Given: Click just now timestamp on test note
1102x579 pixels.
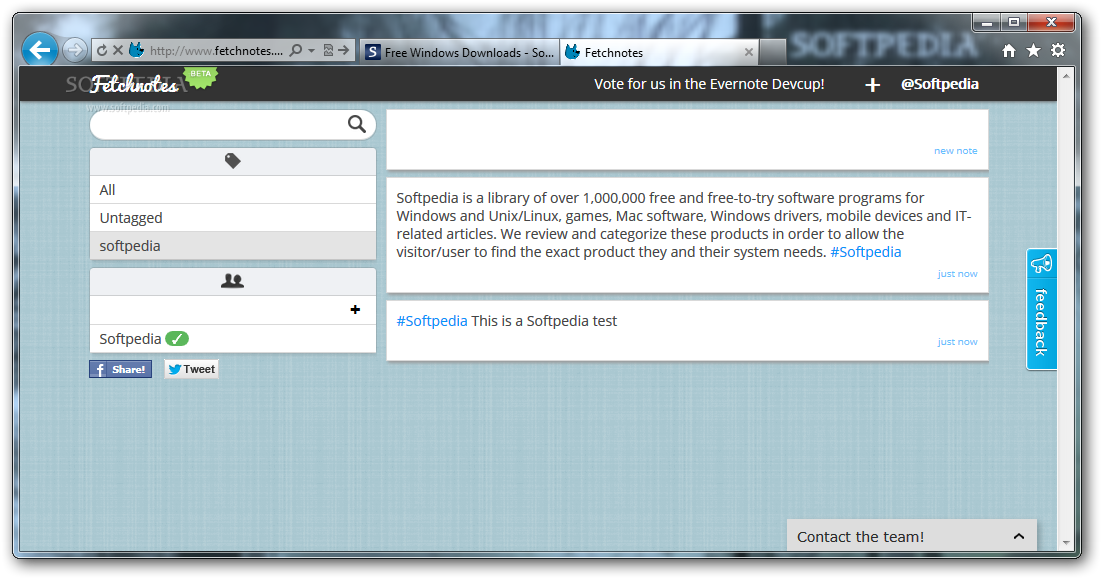Looking at the screenshot, I should pos(957,341).
